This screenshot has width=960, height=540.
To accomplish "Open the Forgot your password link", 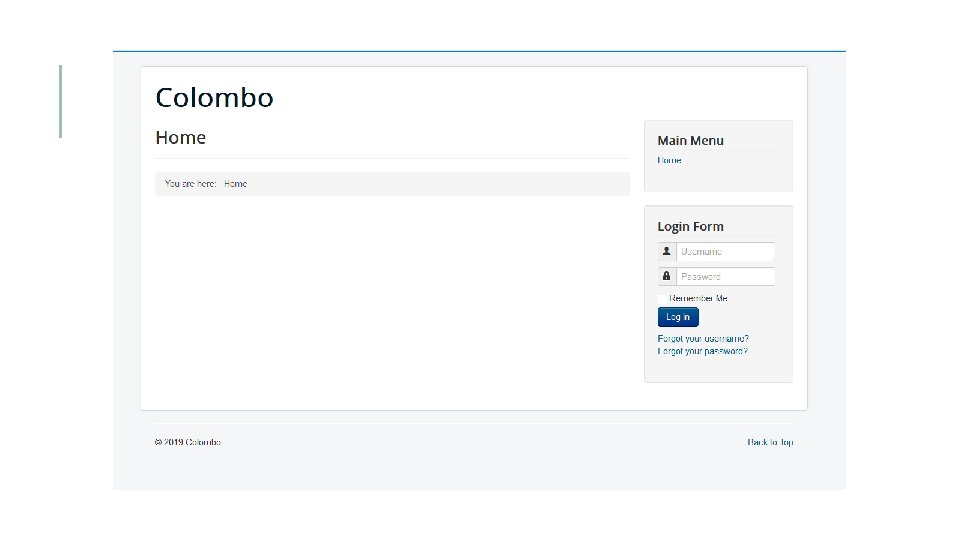I will click(x=702, y=351).
